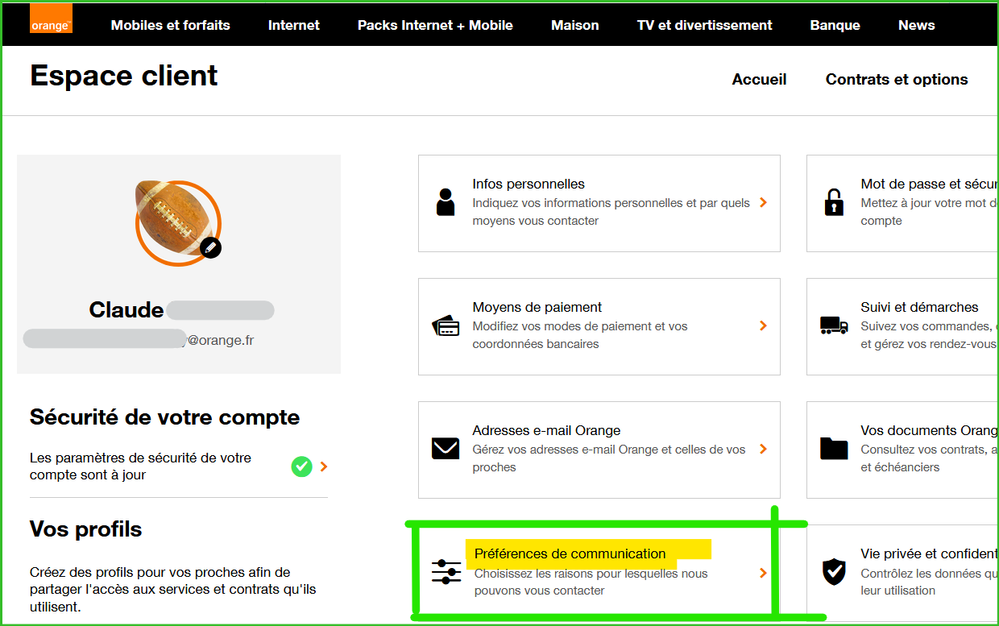
Task: Open Adresses e-mail Orange via its chevron
Action: click(x=763, y=449)
